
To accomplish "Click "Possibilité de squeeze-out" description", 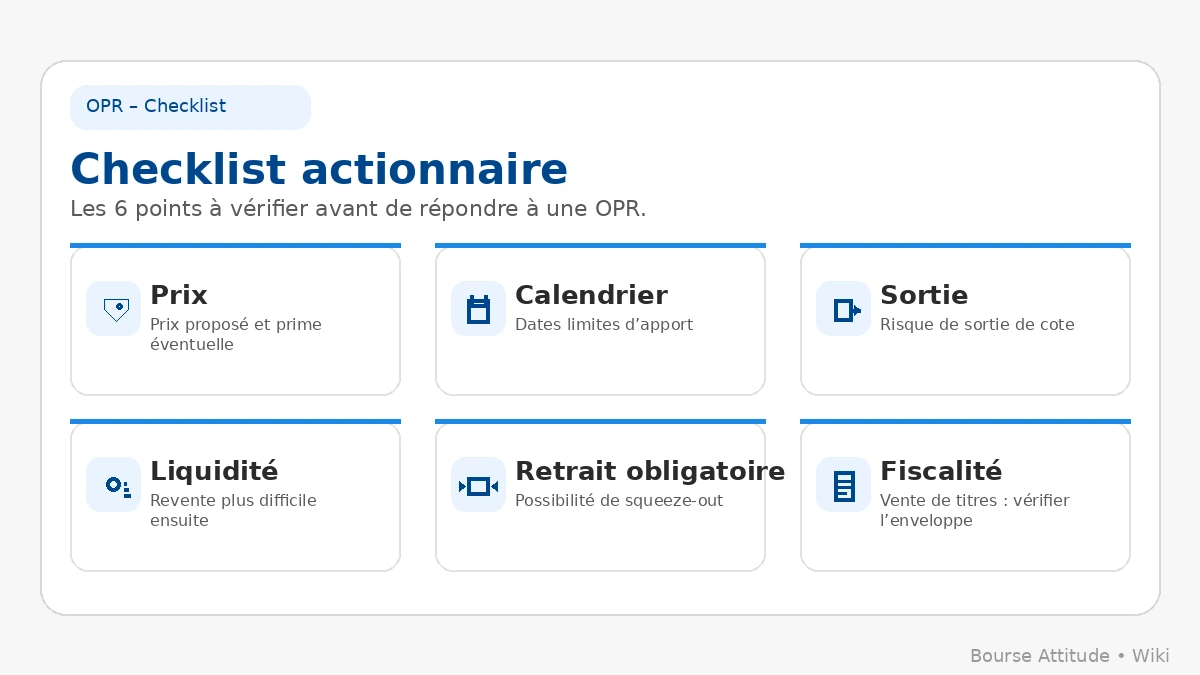I will pos(619,500).
